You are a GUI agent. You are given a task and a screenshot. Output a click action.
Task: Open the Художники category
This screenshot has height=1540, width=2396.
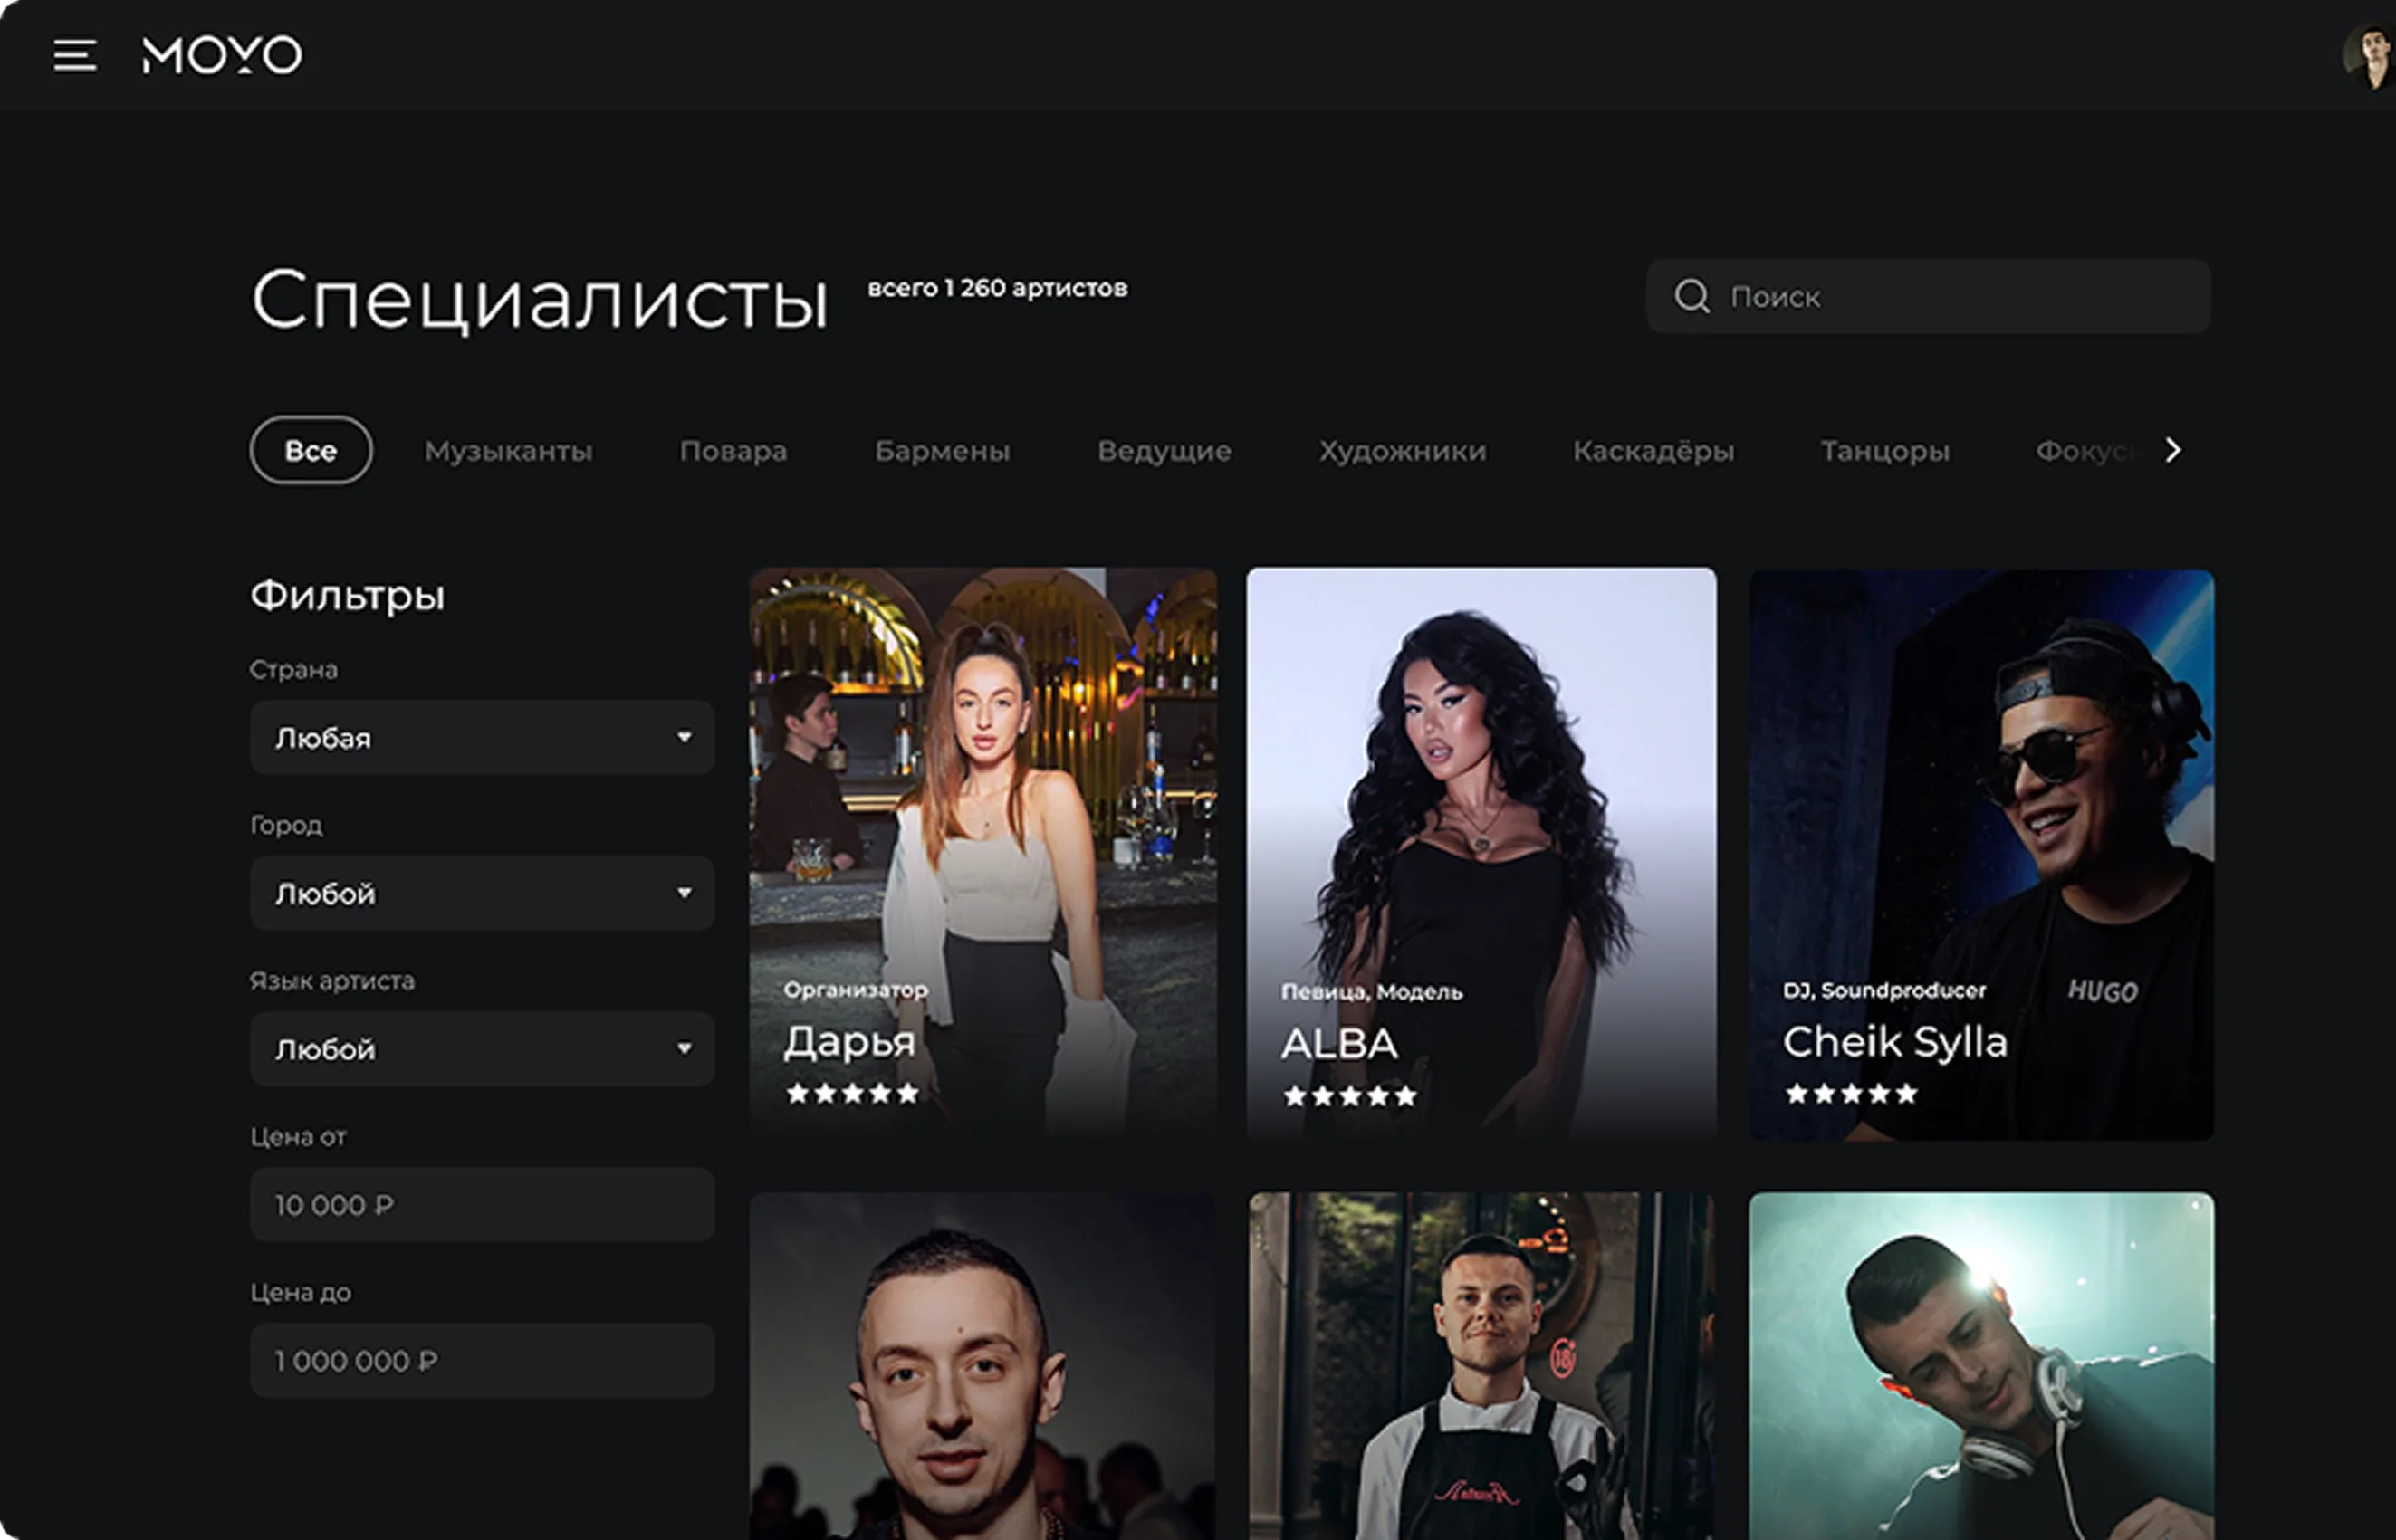1402,451
